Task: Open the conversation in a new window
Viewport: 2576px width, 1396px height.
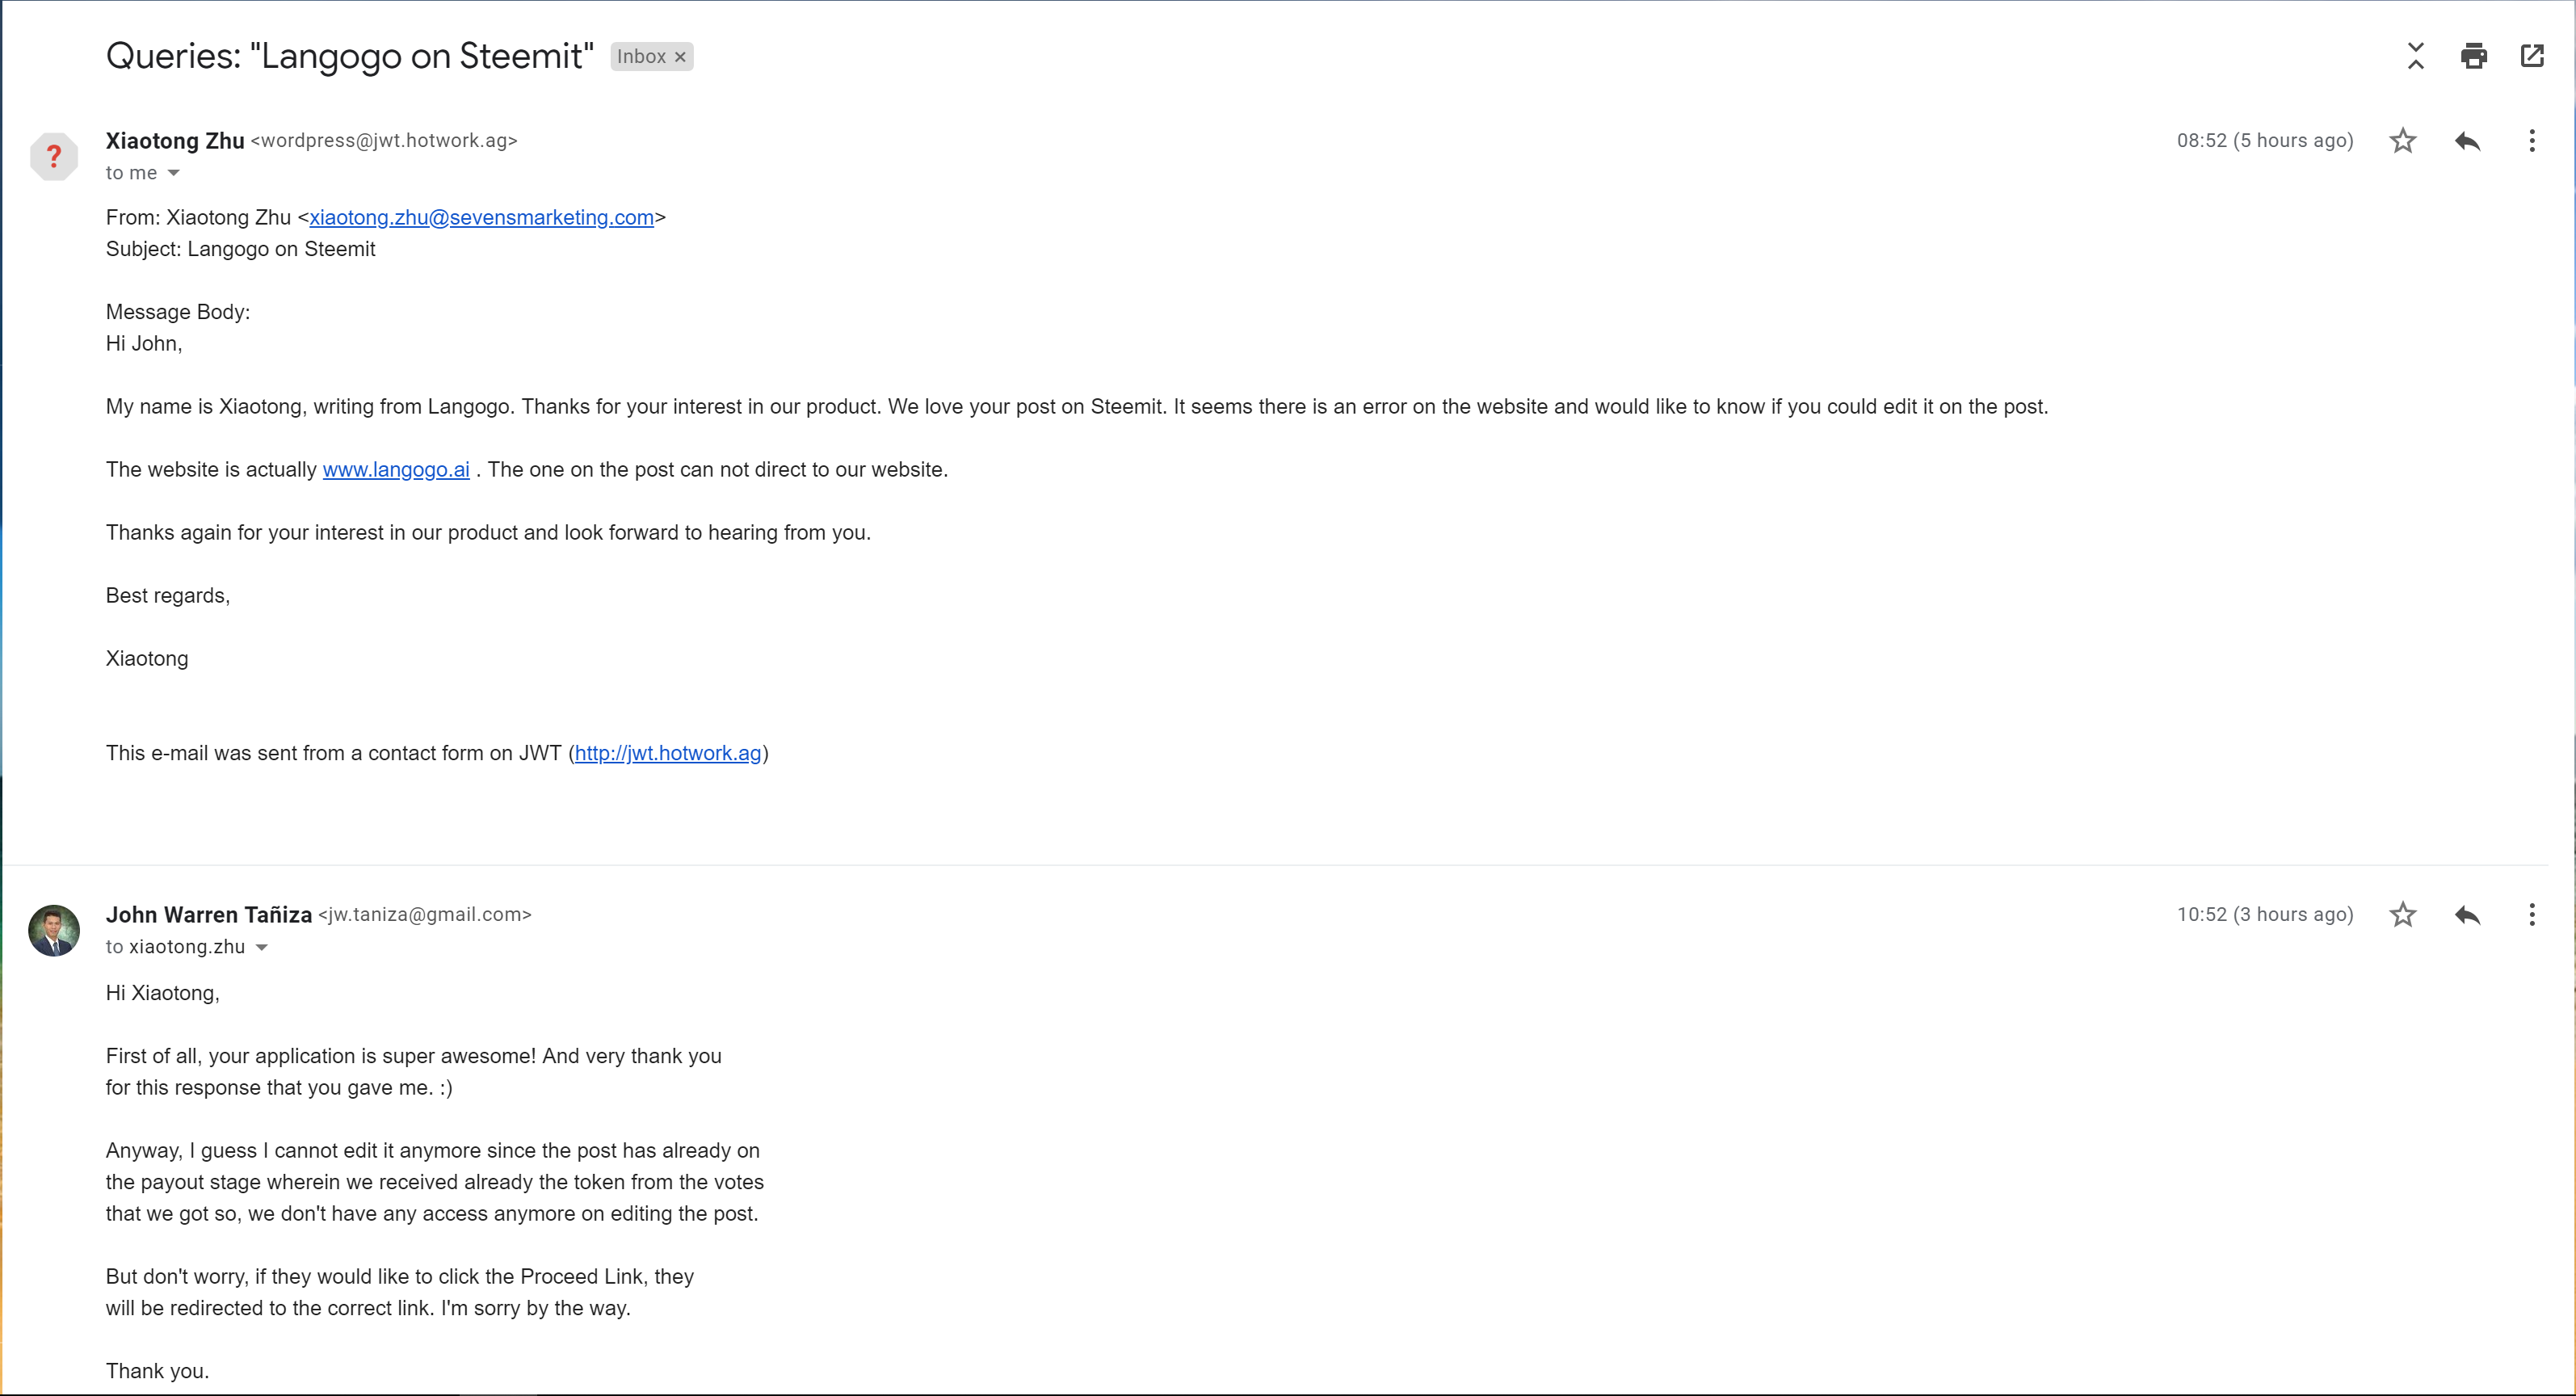Action: [x=2532, y=56]
